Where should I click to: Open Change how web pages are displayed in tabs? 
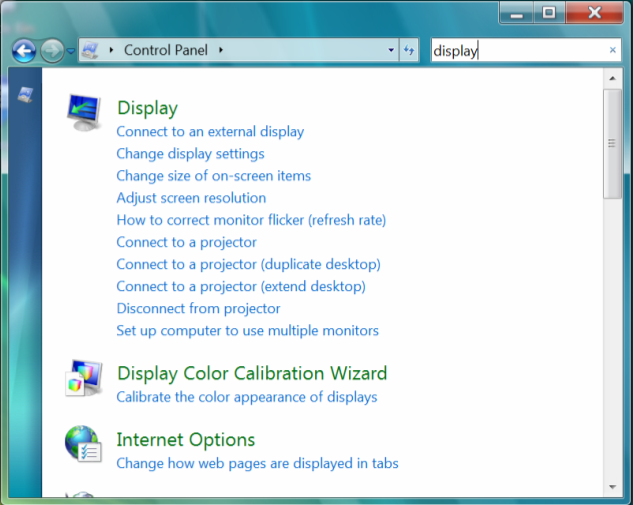pyautogui.click(x=258, y=463)
